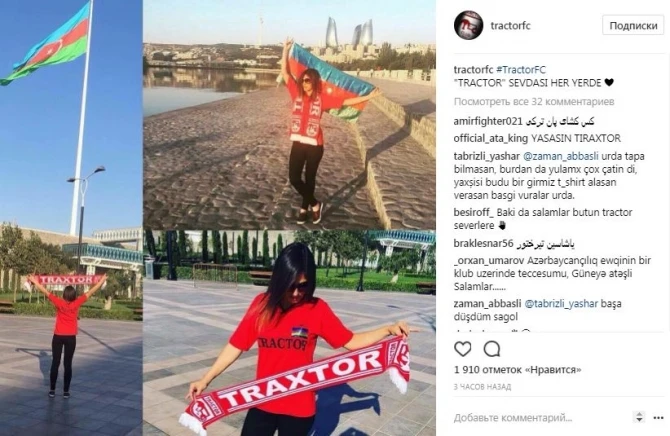Show the 1 910 likes list
670x436 pixels.
pos(517,370)
